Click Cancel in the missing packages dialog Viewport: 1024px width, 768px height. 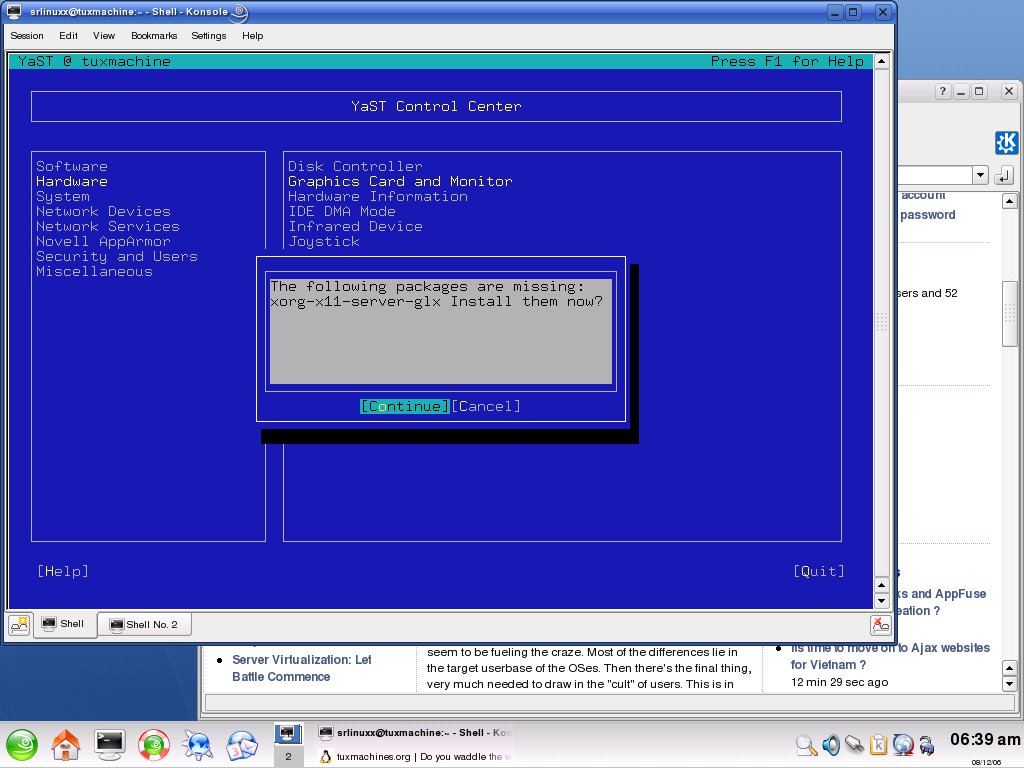pyautogui.click(x=486, y=406)
